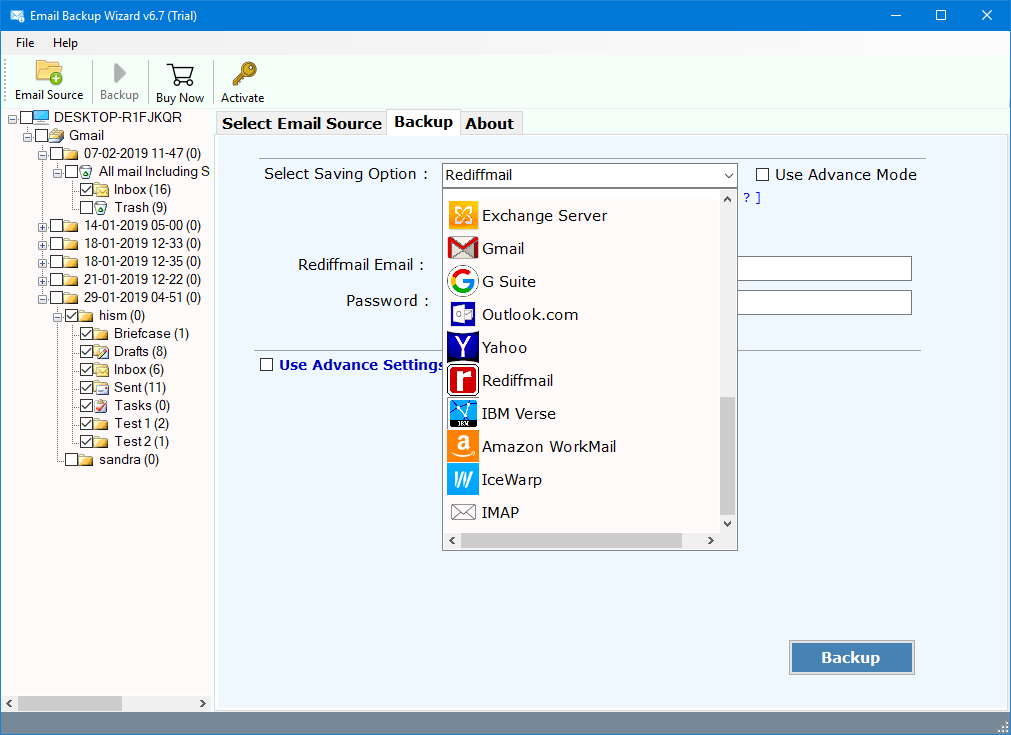Select the Test 2 (1) tree item
The width and height of the screenshot is (1011, 735).
click(142, 442)
